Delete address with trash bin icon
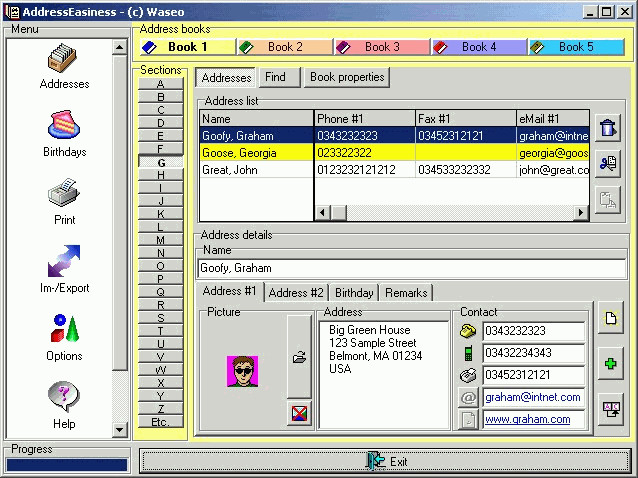 tap(608, 128)
